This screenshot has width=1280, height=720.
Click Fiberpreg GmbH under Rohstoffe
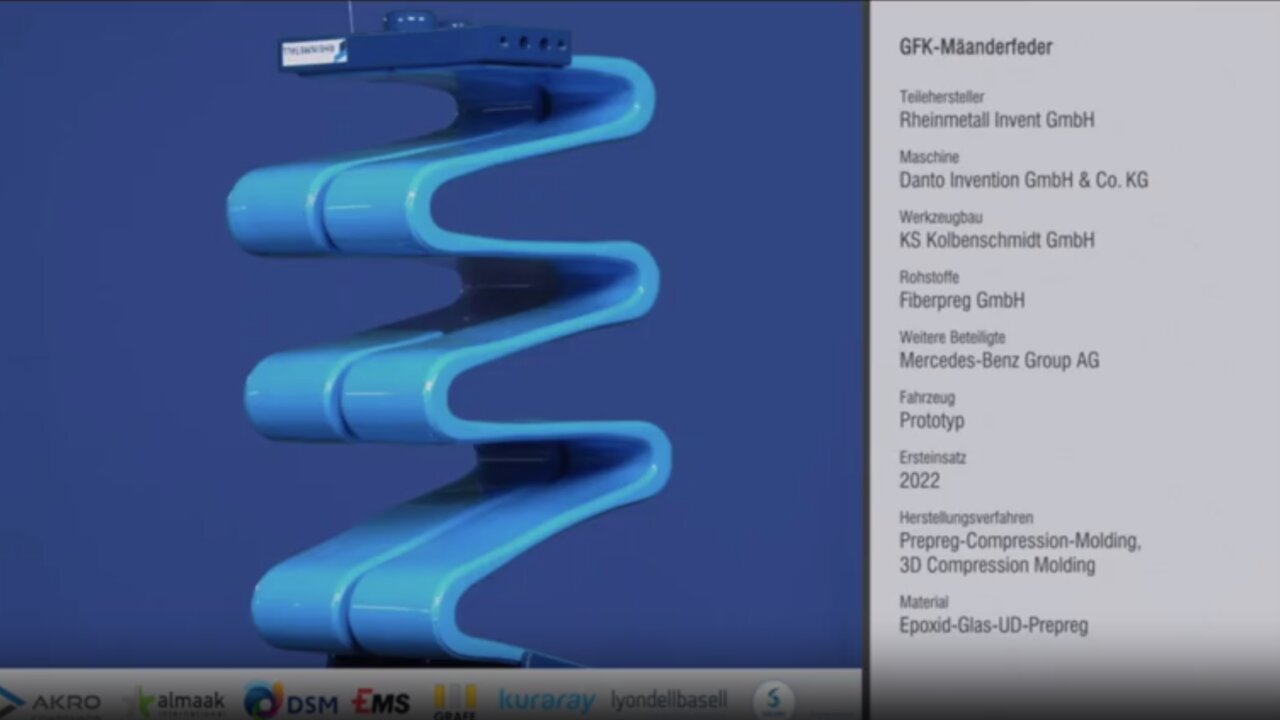click(x=961, y=300)
